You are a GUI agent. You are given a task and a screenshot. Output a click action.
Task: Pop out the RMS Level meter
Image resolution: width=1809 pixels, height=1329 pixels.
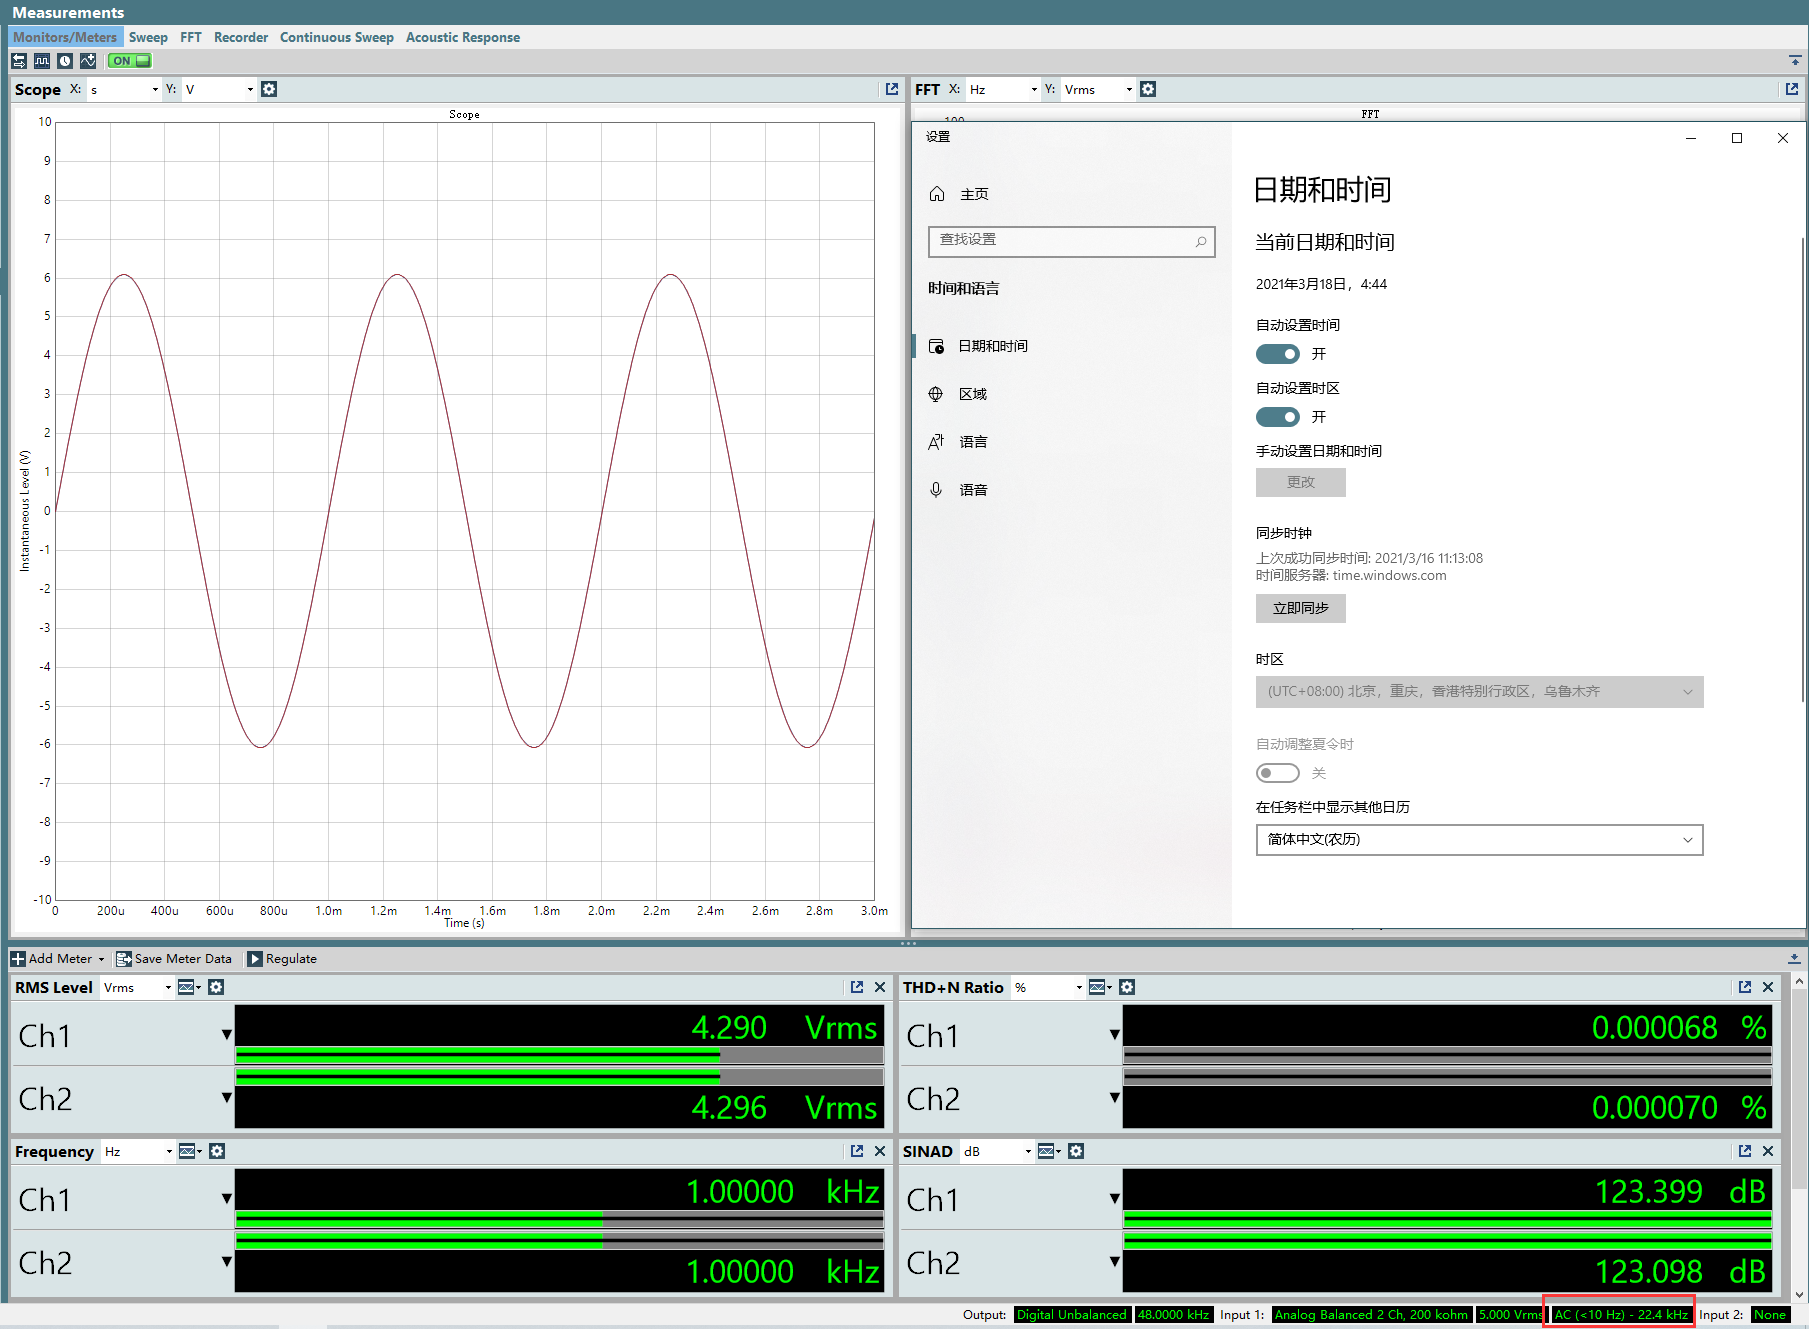pyautogui.click(x=857, y=987)
